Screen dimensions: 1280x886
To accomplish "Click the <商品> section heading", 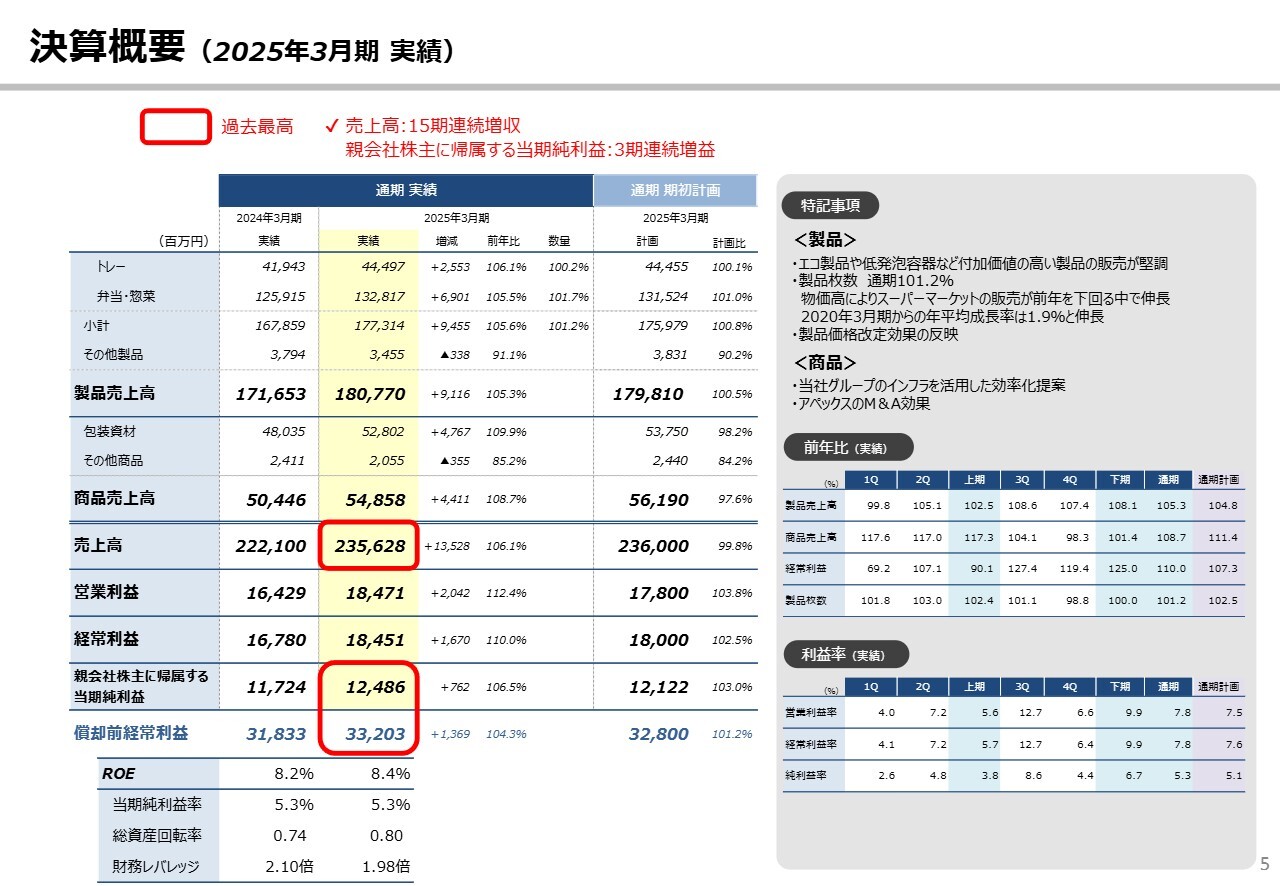I will click(825, 363).
